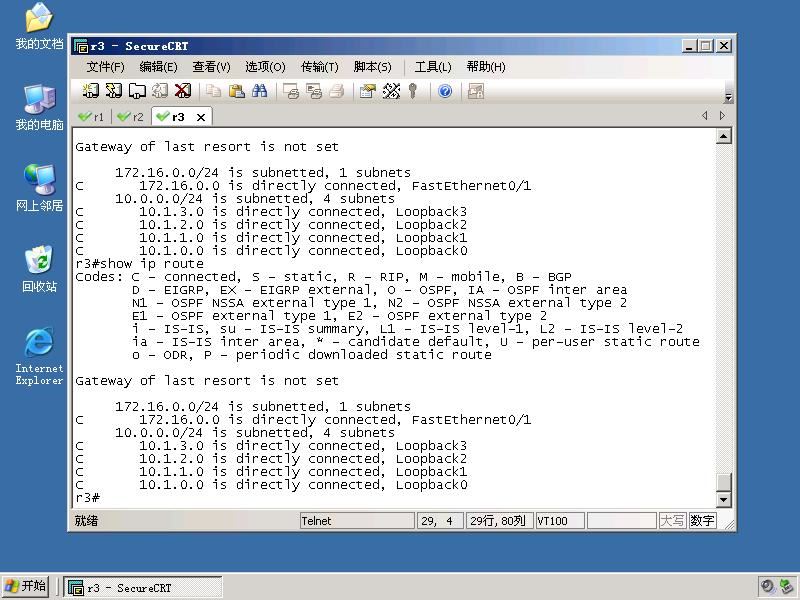Viewport: 800px width, 600px height.
Task: Click the 我的电脑 desktop icon
Action: coord(39,108)
